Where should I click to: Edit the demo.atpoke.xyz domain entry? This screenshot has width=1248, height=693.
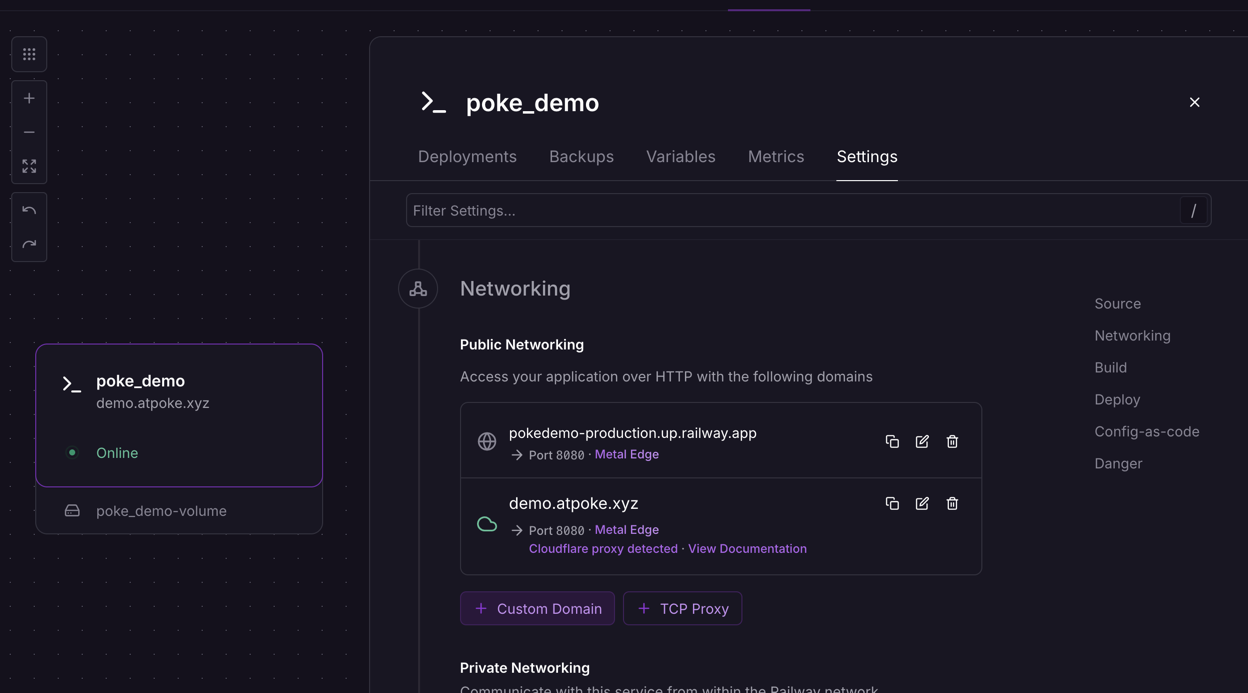(x=922, y=504)
